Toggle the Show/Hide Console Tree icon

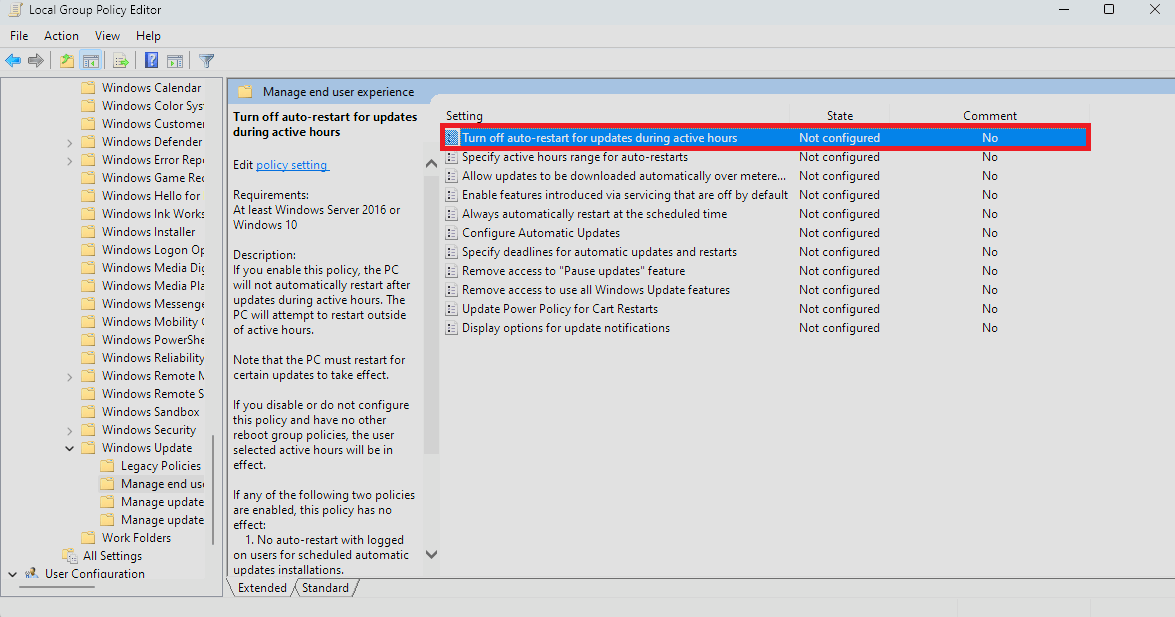(x=91, y=60)
